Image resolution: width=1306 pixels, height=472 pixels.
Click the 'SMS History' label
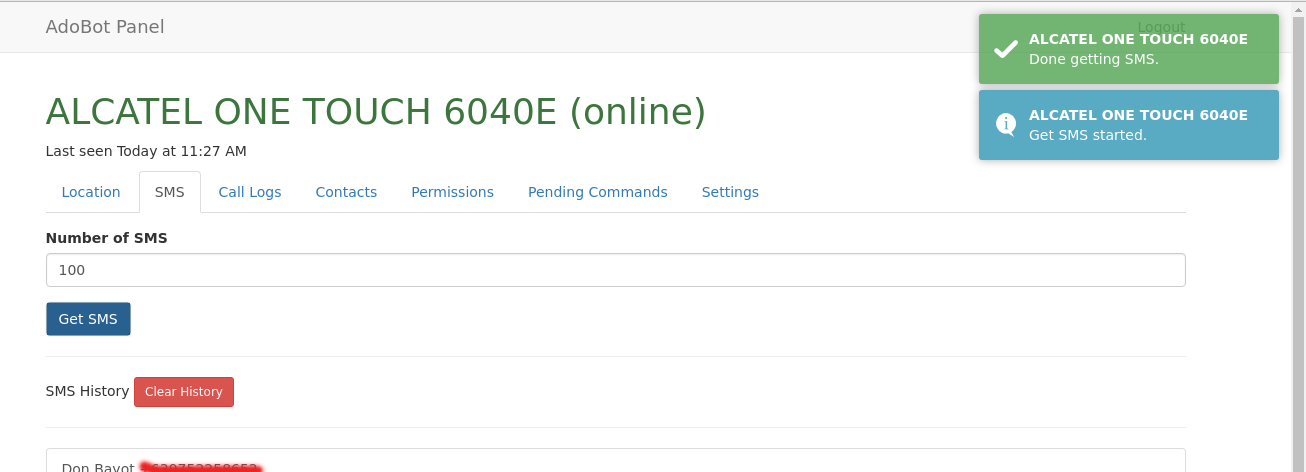pos(88,391)
